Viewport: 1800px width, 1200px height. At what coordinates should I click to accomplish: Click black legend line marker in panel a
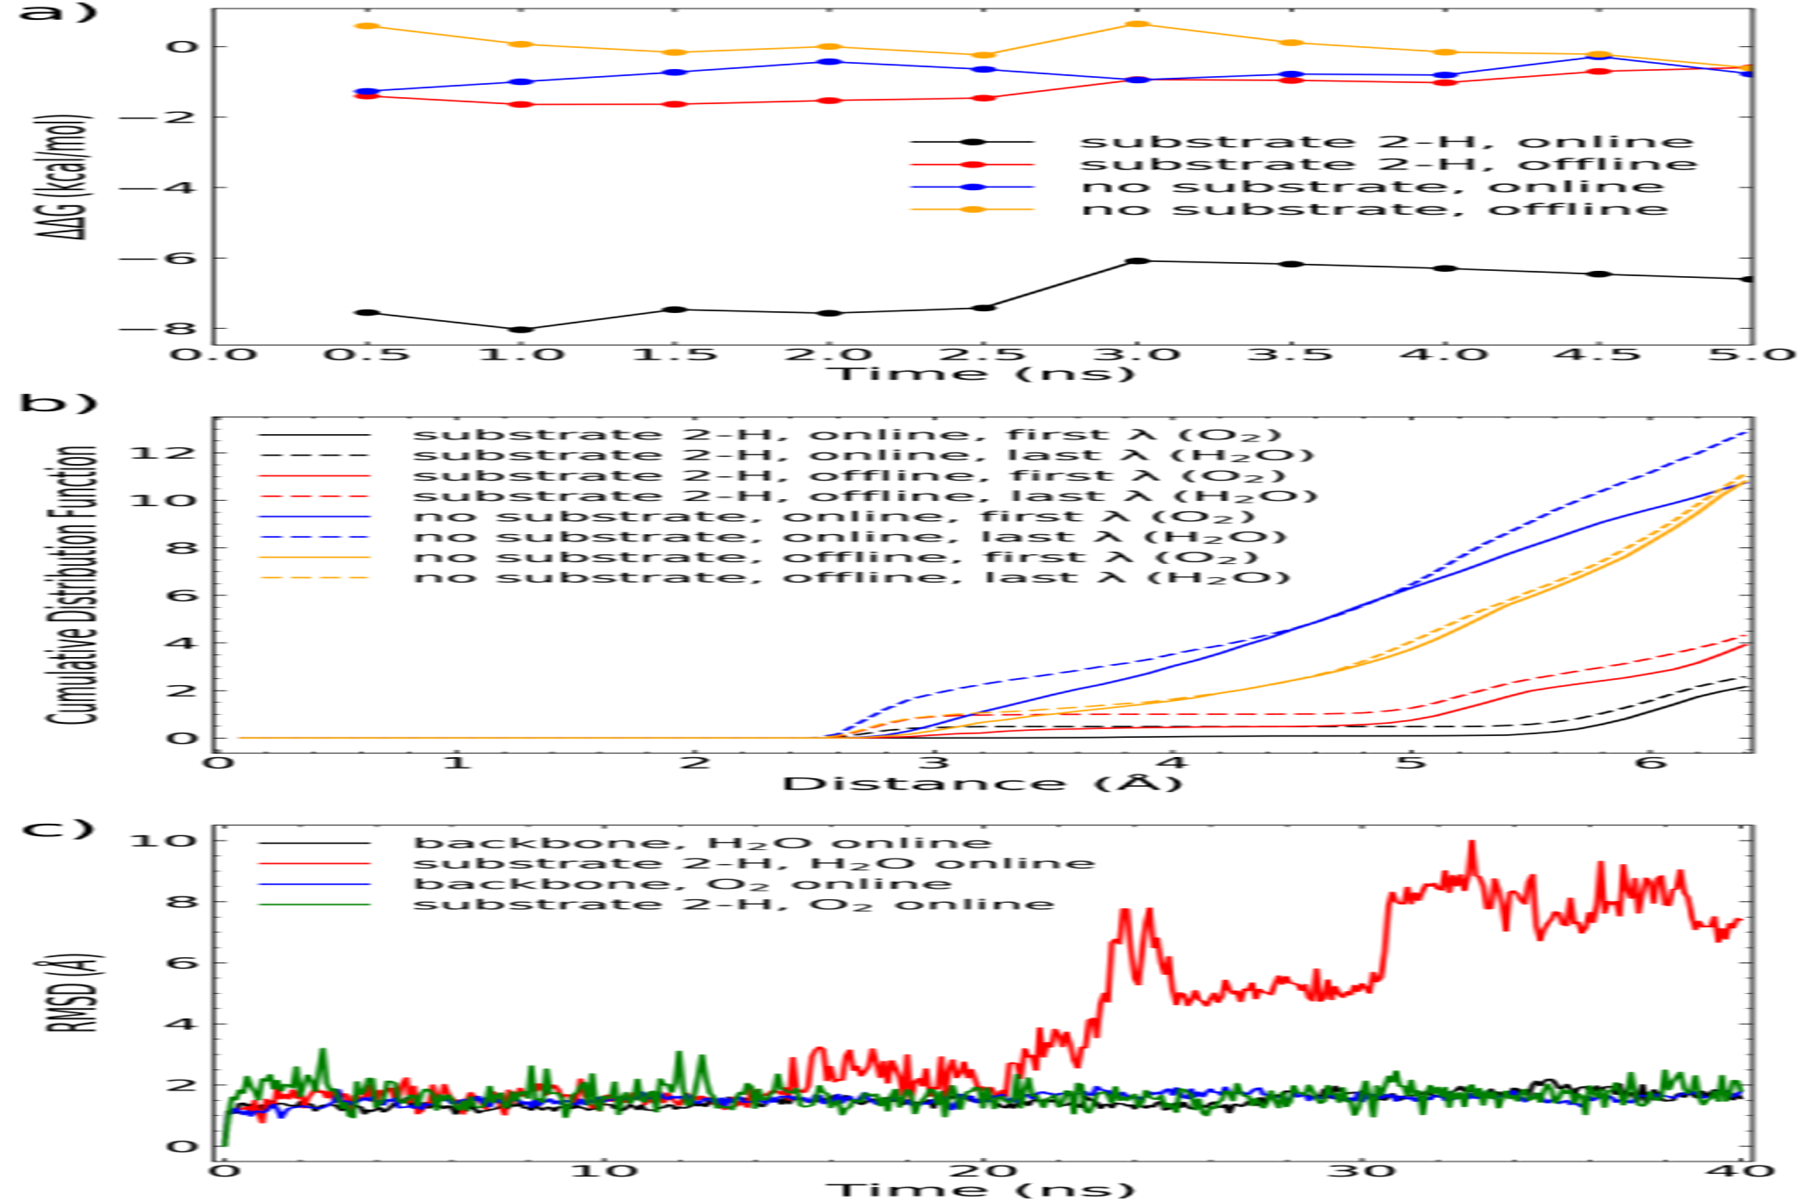(x=971, y=142)
